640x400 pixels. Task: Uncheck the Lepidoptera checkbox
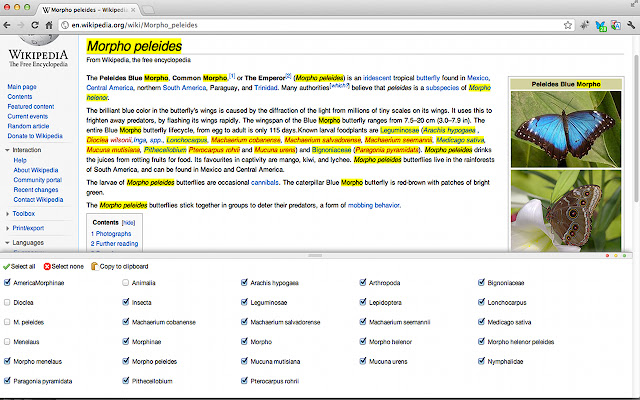point(362,302)
